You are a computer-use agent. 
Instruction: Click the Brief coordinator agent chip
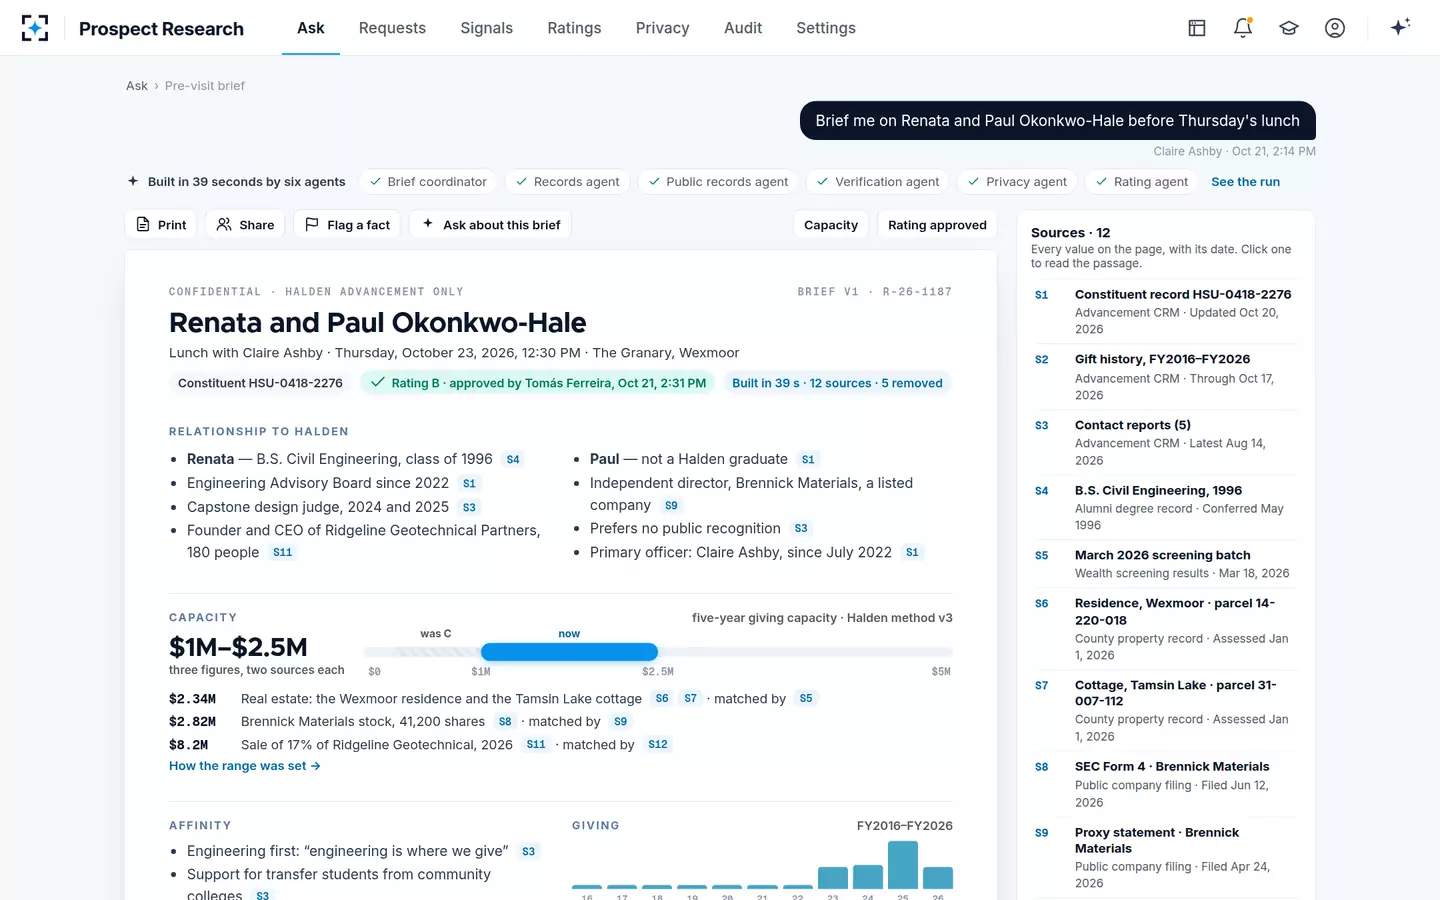pos(427,182)
